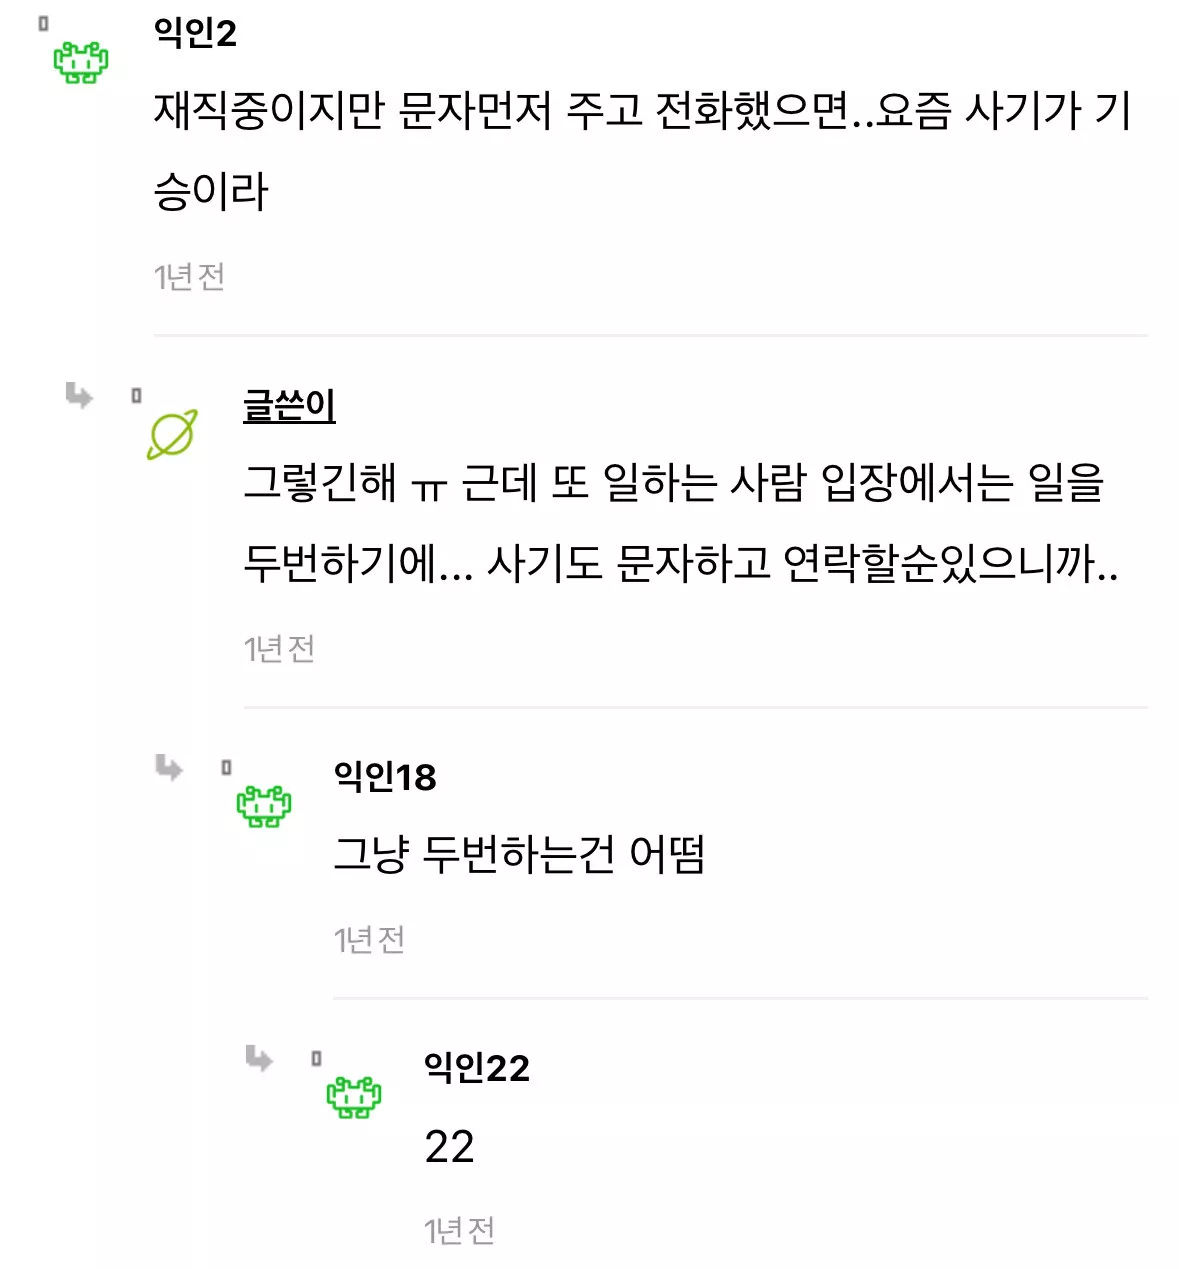1179x1269 pixels.
Task: Click the small marker left of 글쓴이's avatar
Action: point(136,396)
